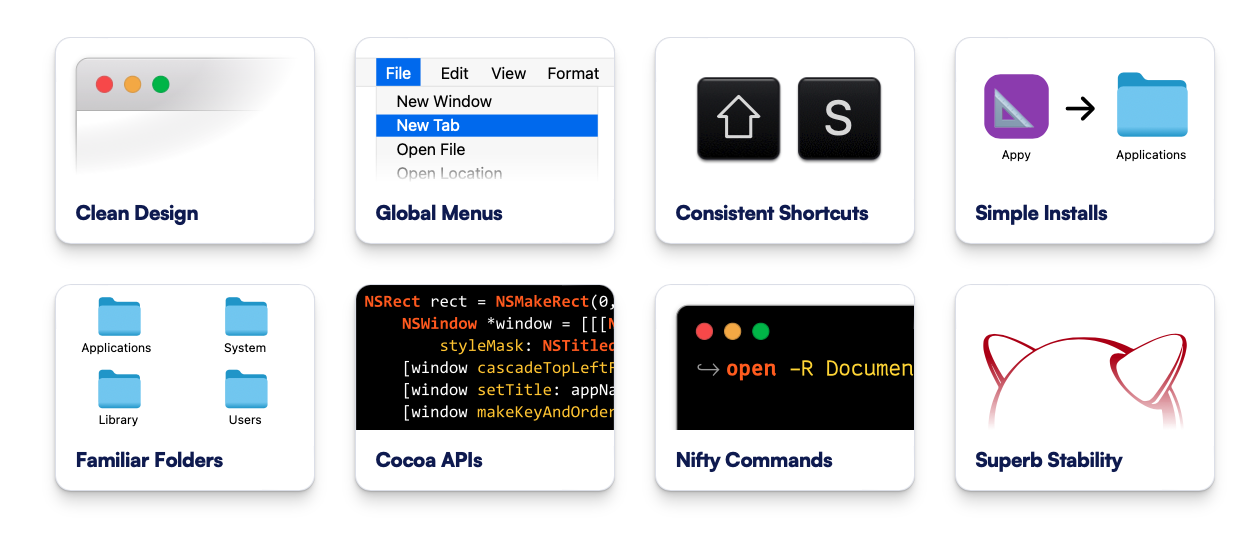Click the Cocoa APIs heading

tap(429, 460)
